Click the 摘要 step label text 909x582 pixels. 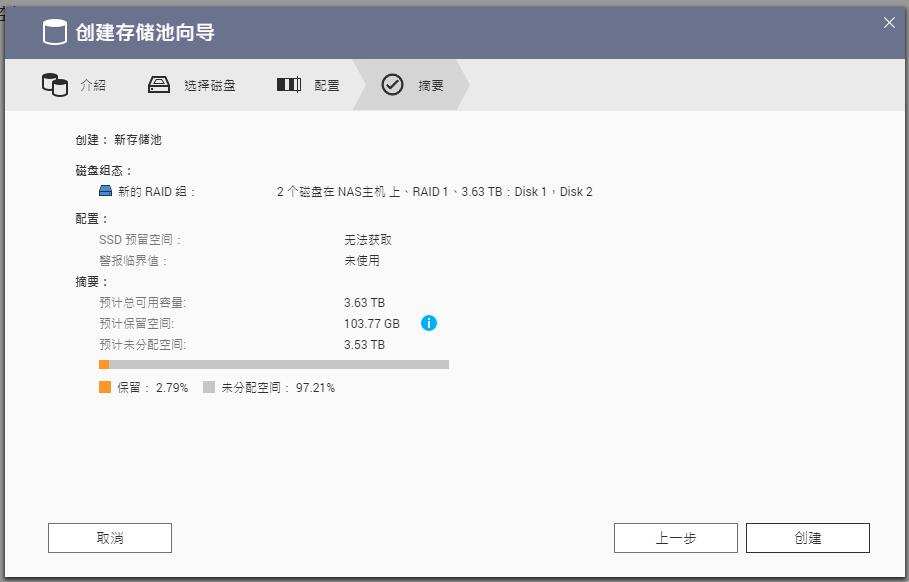[428, 84]
